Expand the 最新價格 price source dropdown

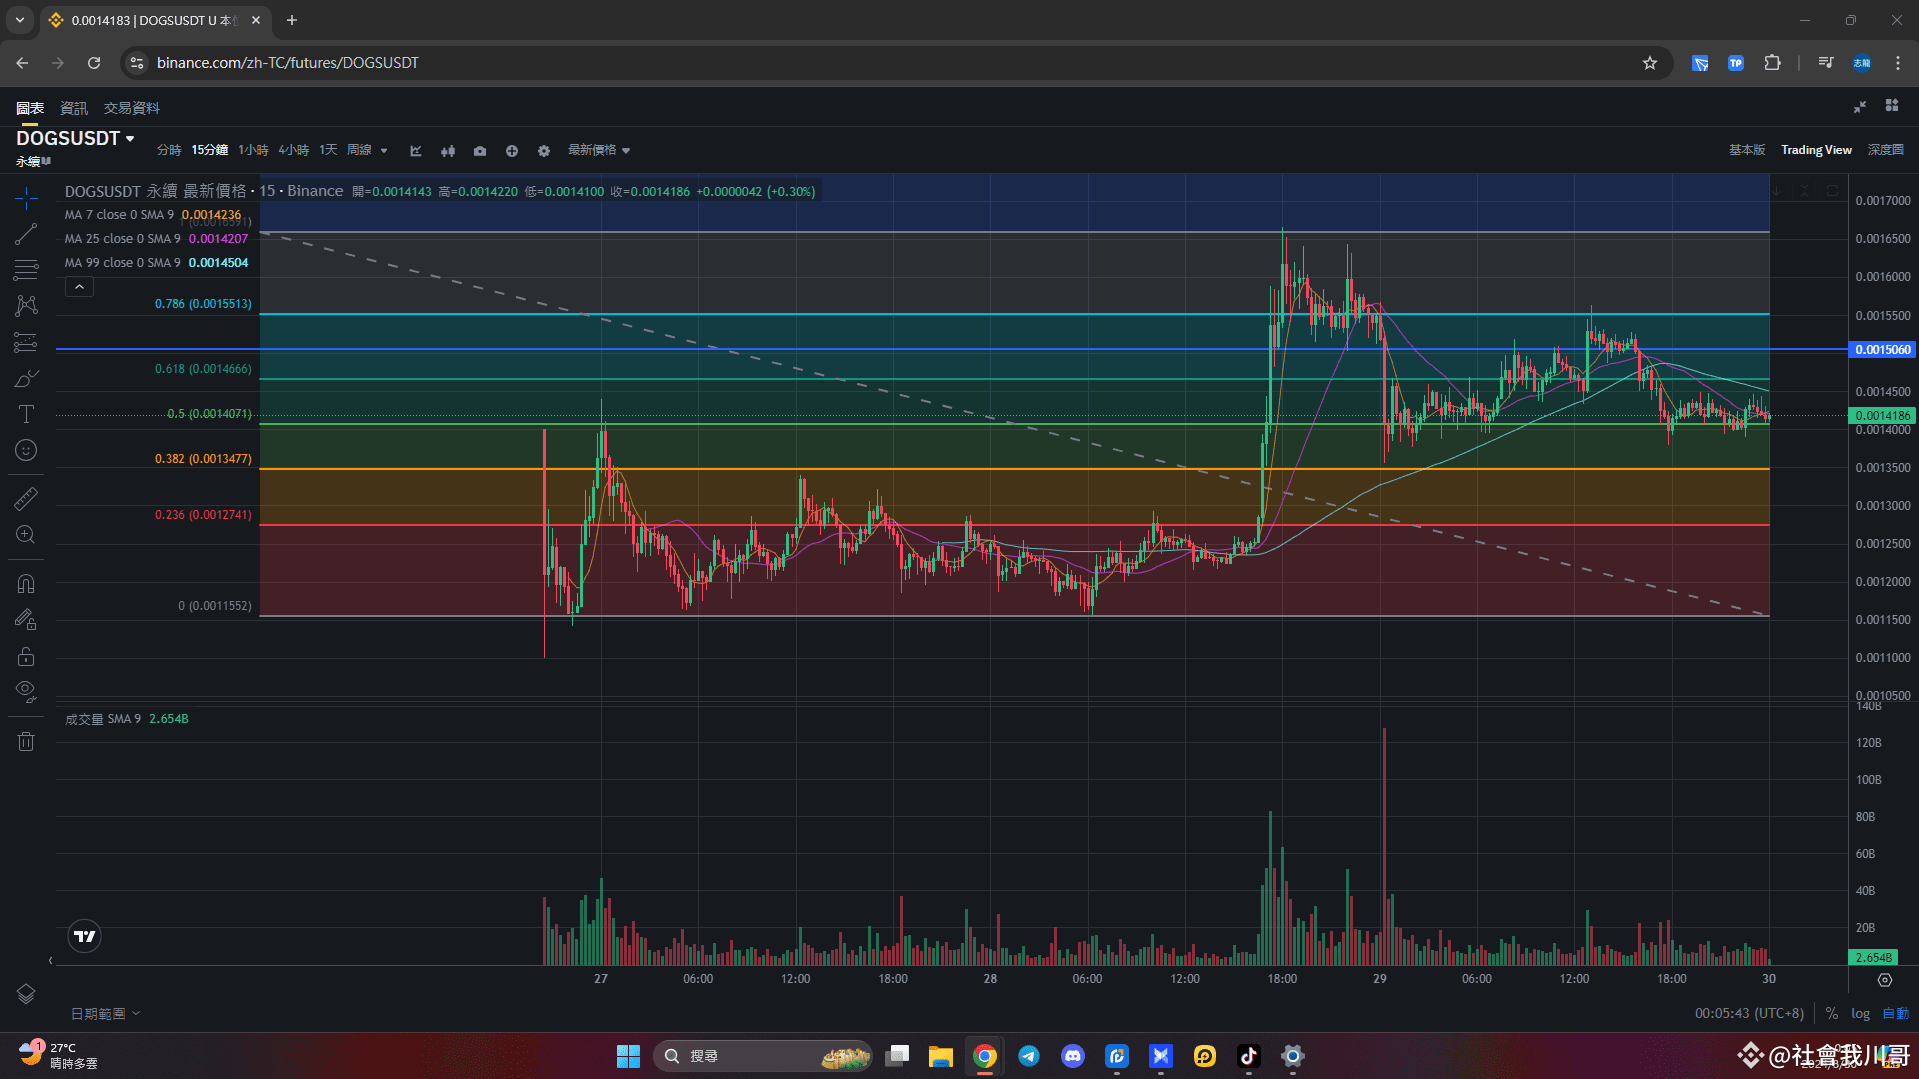[598, 150]
